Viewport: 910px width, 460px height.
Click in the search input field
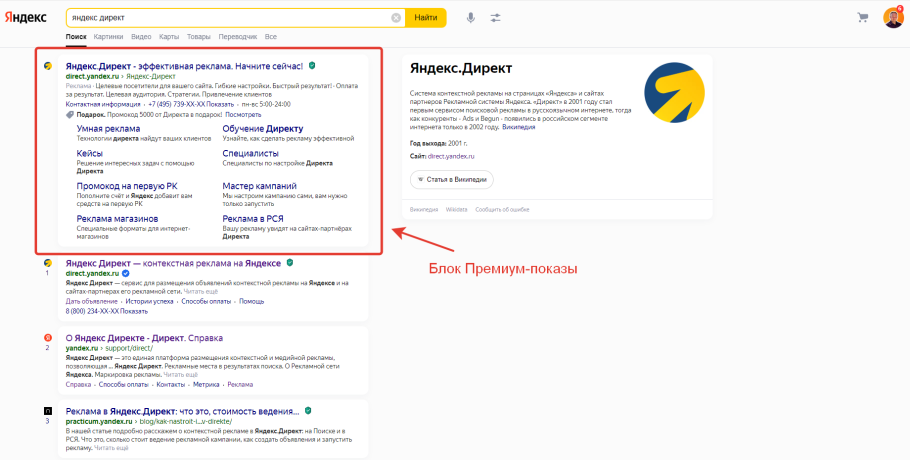point(225,17)
